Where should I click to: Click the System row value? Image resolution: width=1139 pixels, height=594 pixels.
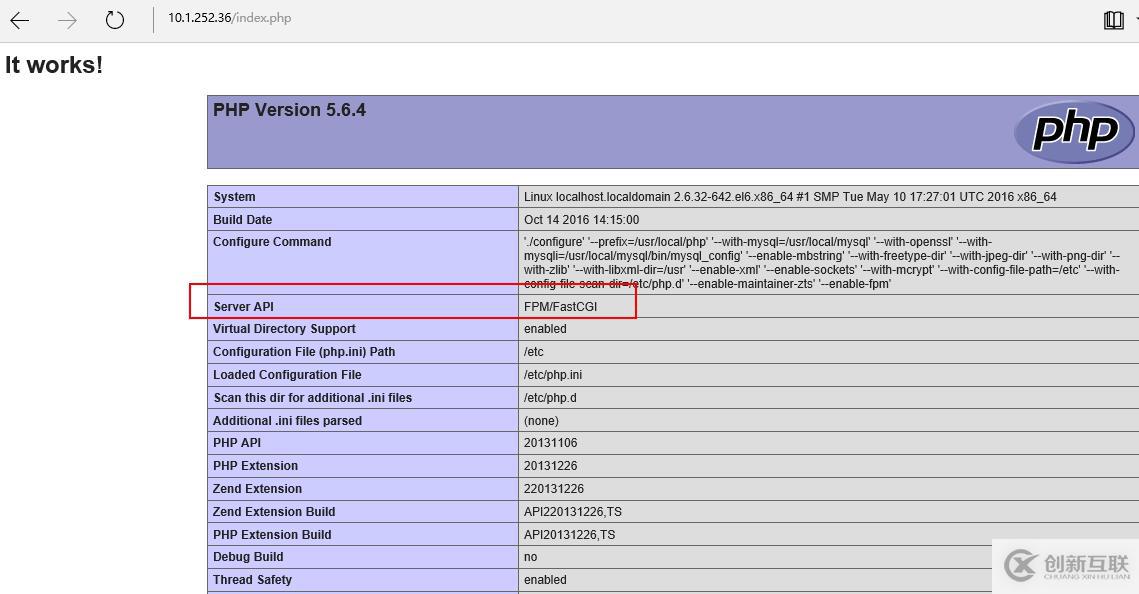click(x=785, y=196)
